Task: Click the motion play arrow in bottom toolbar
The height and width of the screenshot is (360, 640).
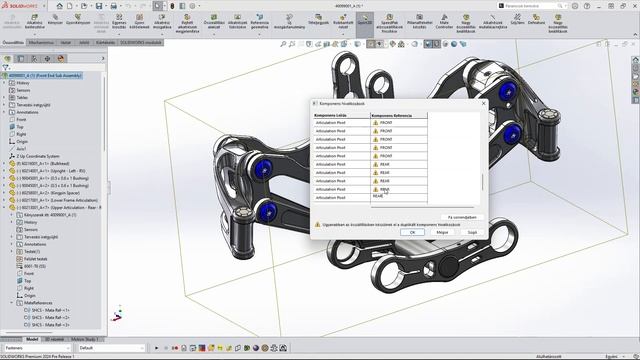Action: [156, 348]
